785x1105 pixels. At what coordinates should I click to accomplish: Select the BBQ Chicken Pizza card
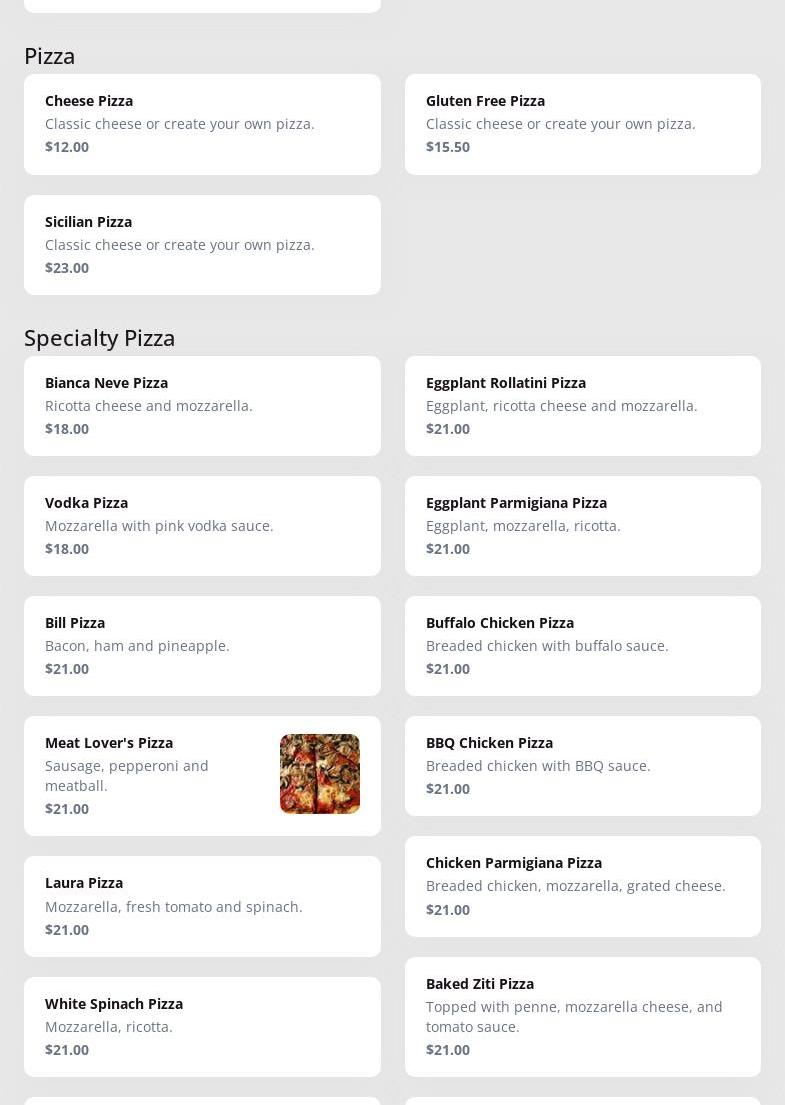582,766
